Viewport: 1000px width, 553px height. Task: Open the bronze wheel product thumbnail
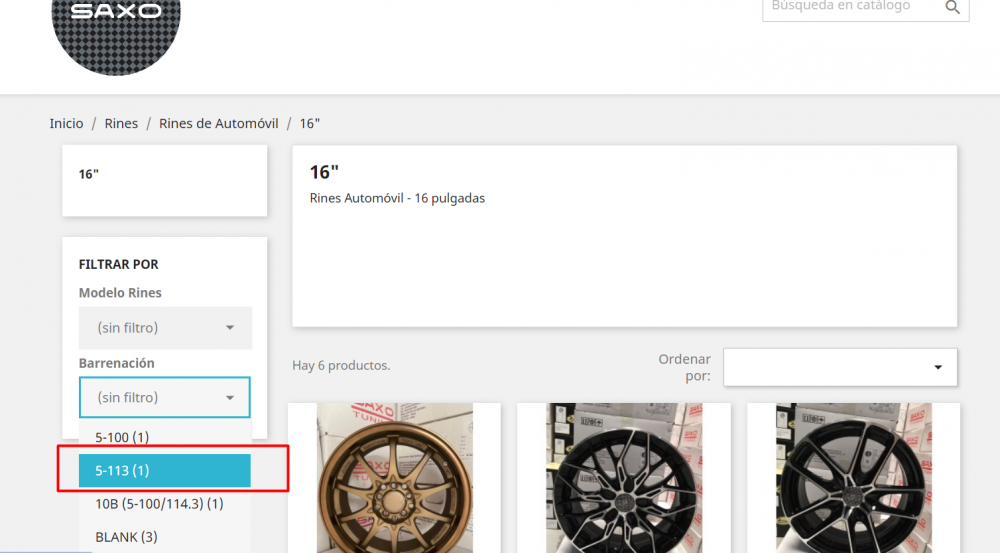395,478
